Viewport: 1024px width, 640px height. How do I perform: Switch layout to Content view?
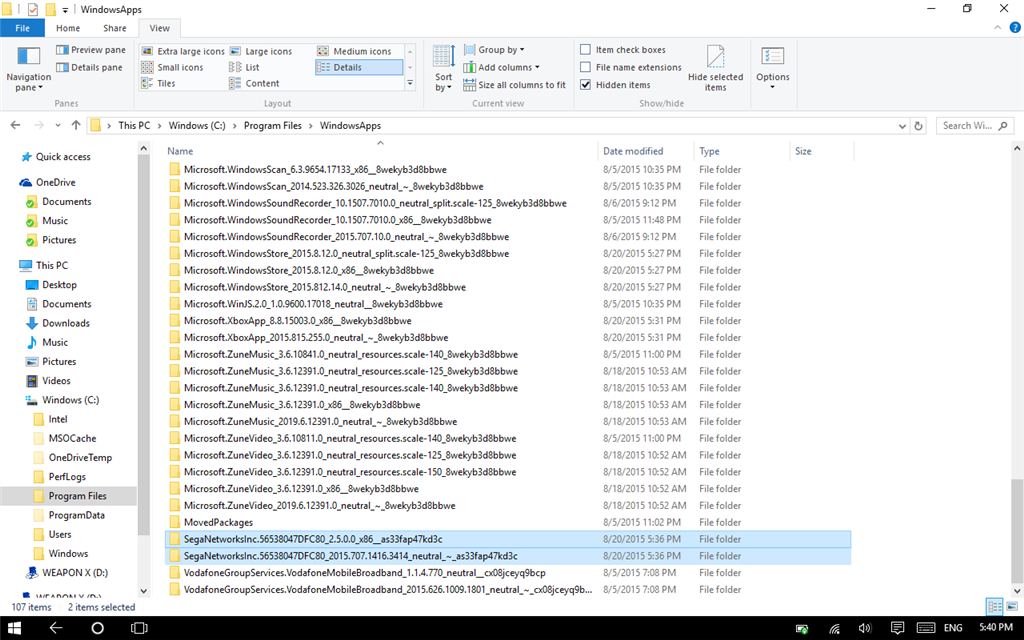[x=254, y=84]
